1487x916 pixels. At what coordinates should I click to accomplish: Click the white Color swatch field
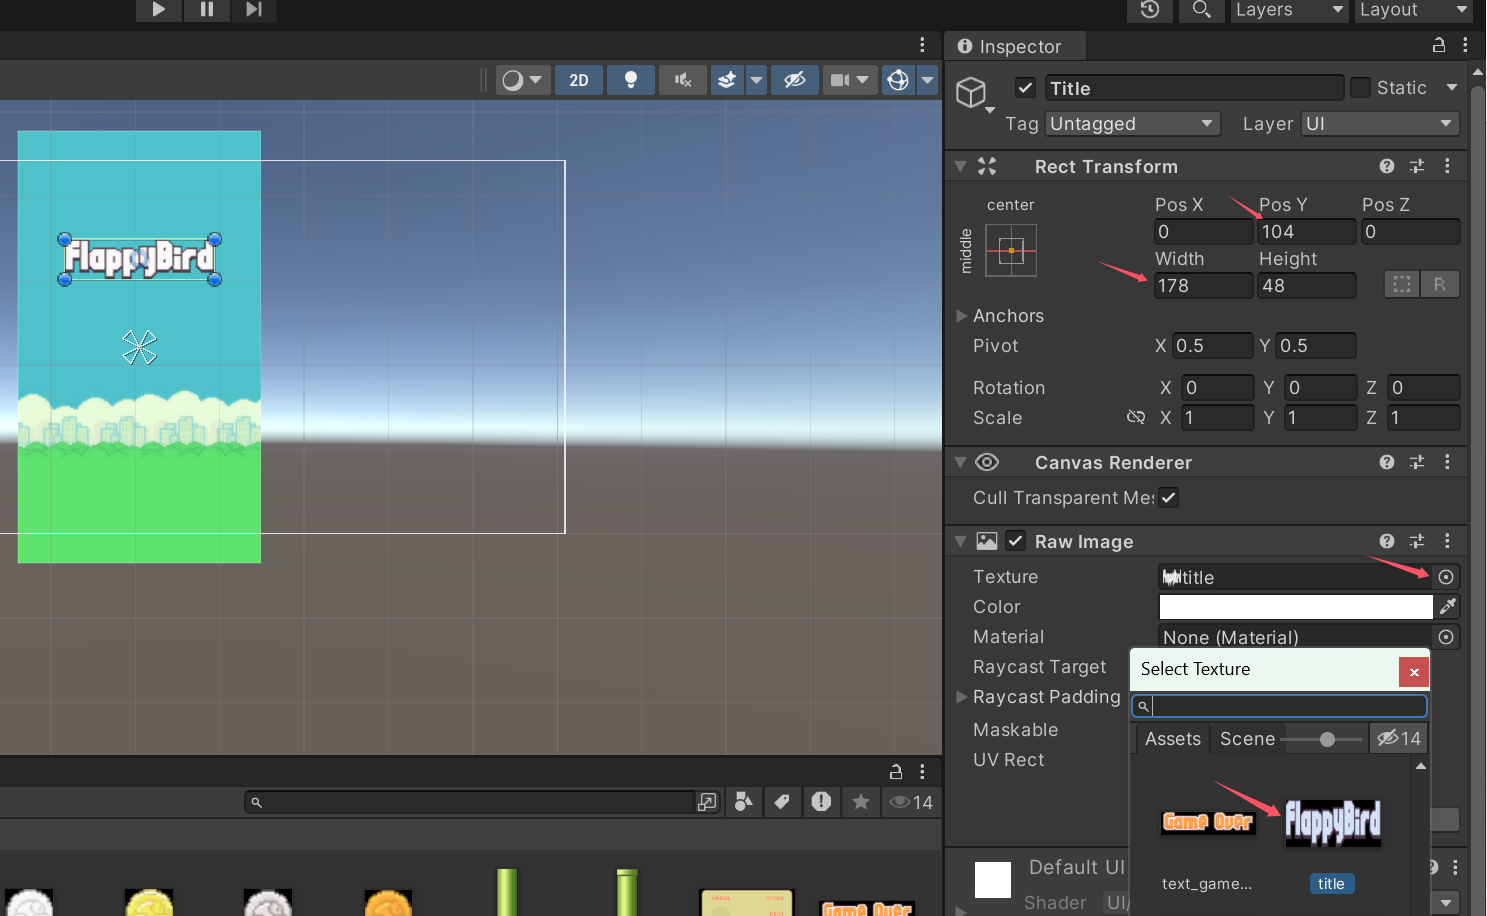click(x=1295, y=607)
